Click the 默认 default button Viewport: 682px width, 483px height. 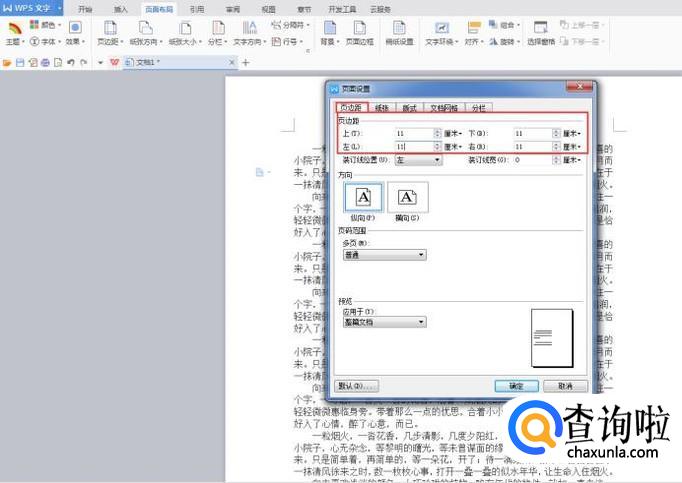[357, 386]
